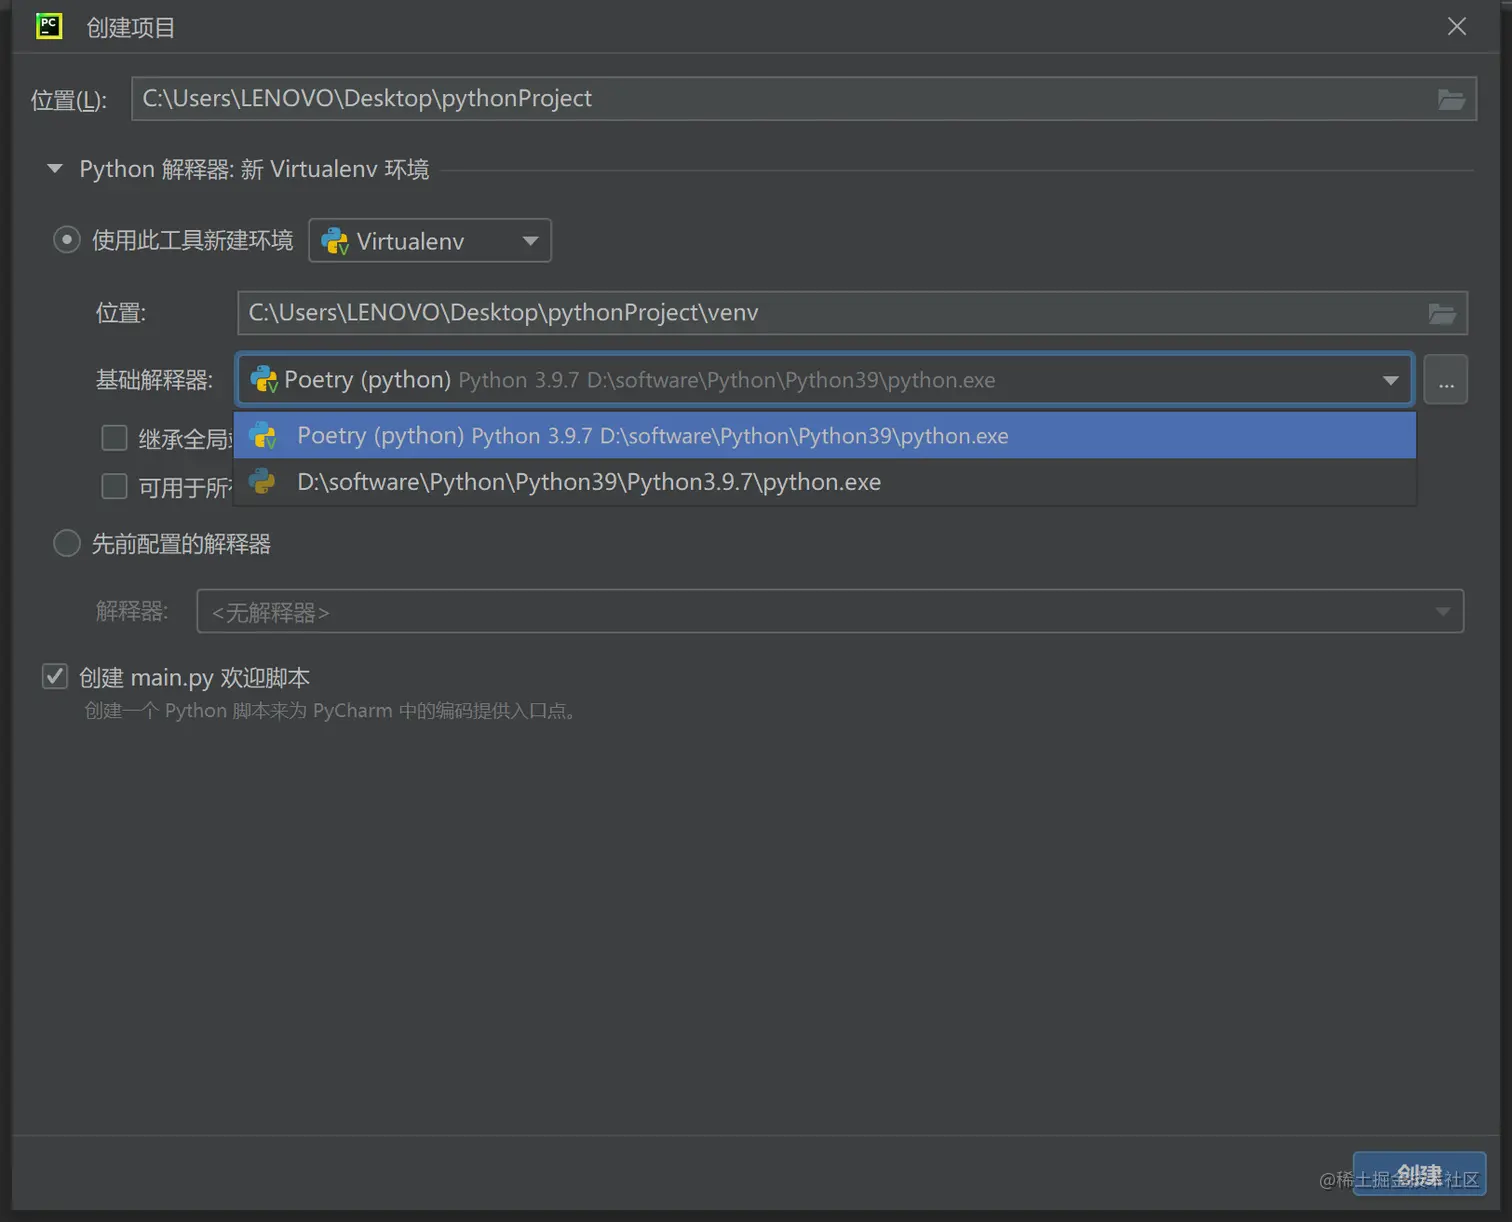Image resolution: width=1512 pixels, height=1222 pixels.
Task: Open the Virtualenv tool dropdown
Action: click(430, 241)
